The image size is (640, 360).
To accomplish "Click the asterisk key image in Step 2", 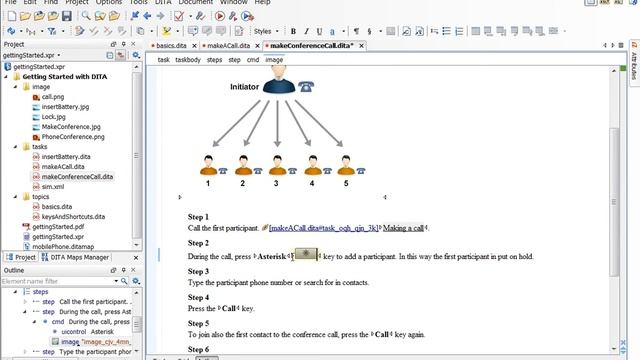I will pyautogui.click(x=305, y=254).
